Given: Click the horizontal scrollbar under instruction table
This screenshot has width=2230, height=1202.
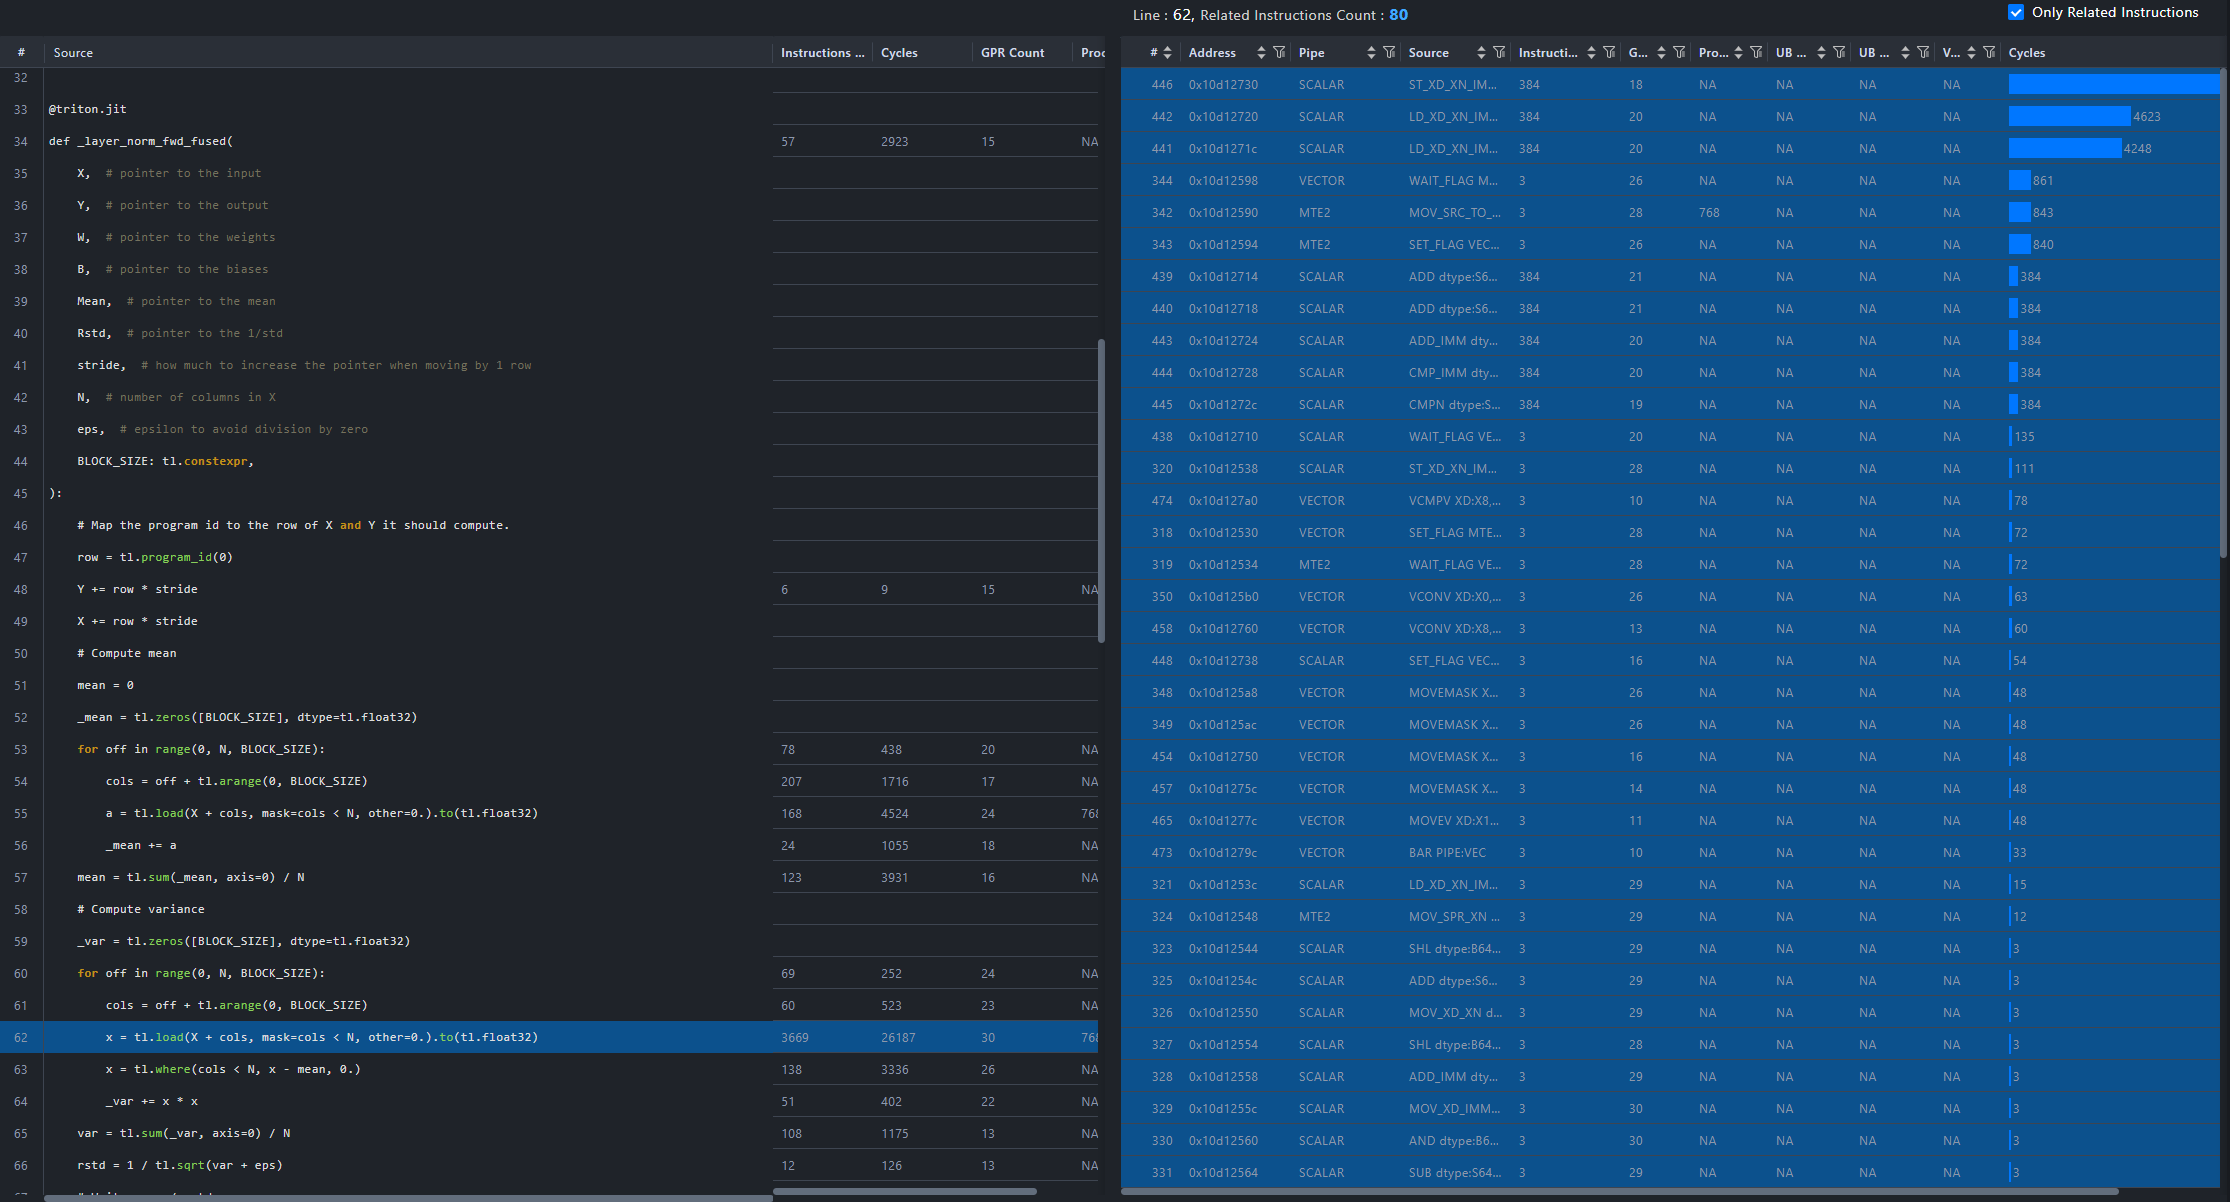Looking at the screenshot, I should (x=1620, y=1191).
